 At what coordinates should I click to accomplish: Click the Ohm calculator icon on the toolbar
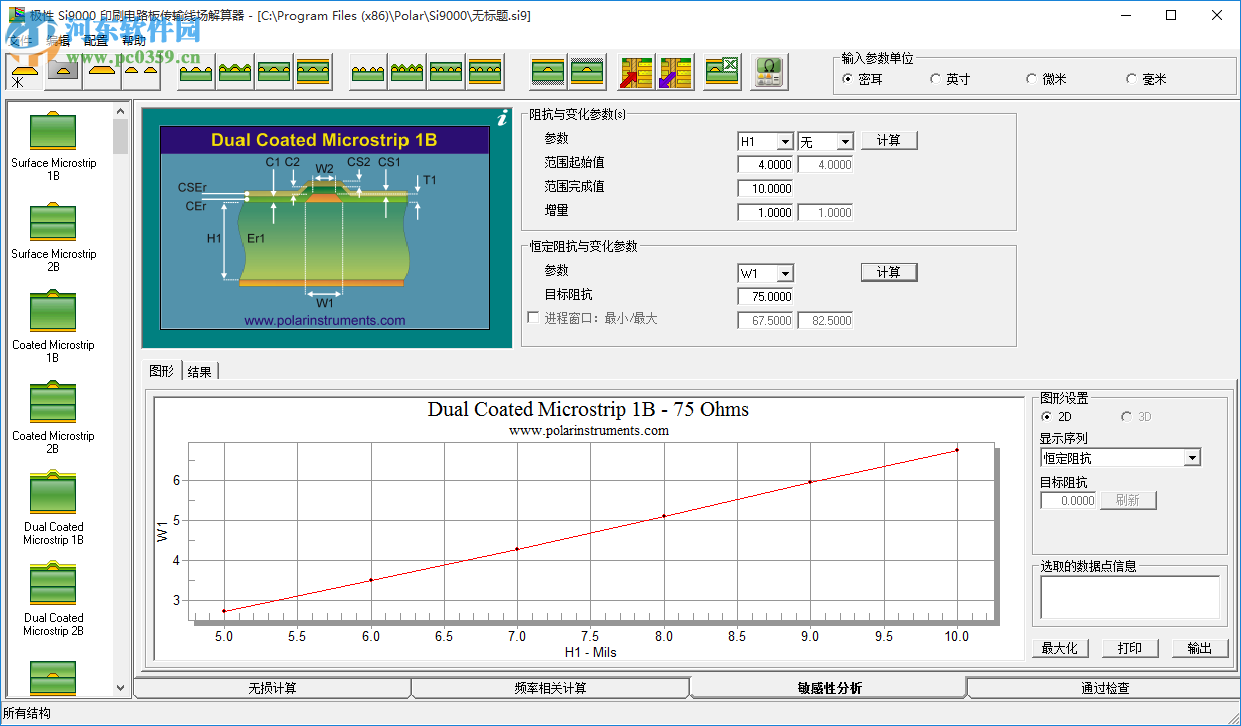coord(768,71)
